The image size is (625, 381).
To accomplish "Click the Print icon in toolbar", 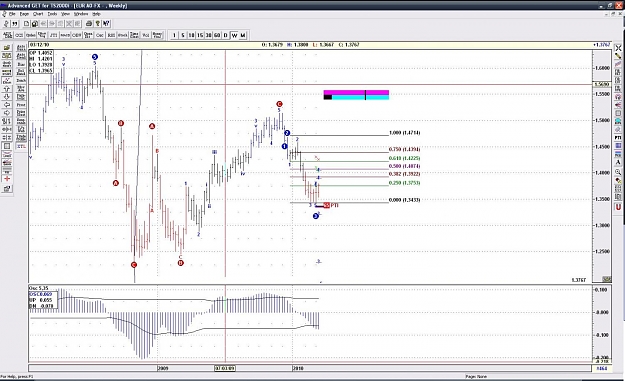I will point(89,24).
